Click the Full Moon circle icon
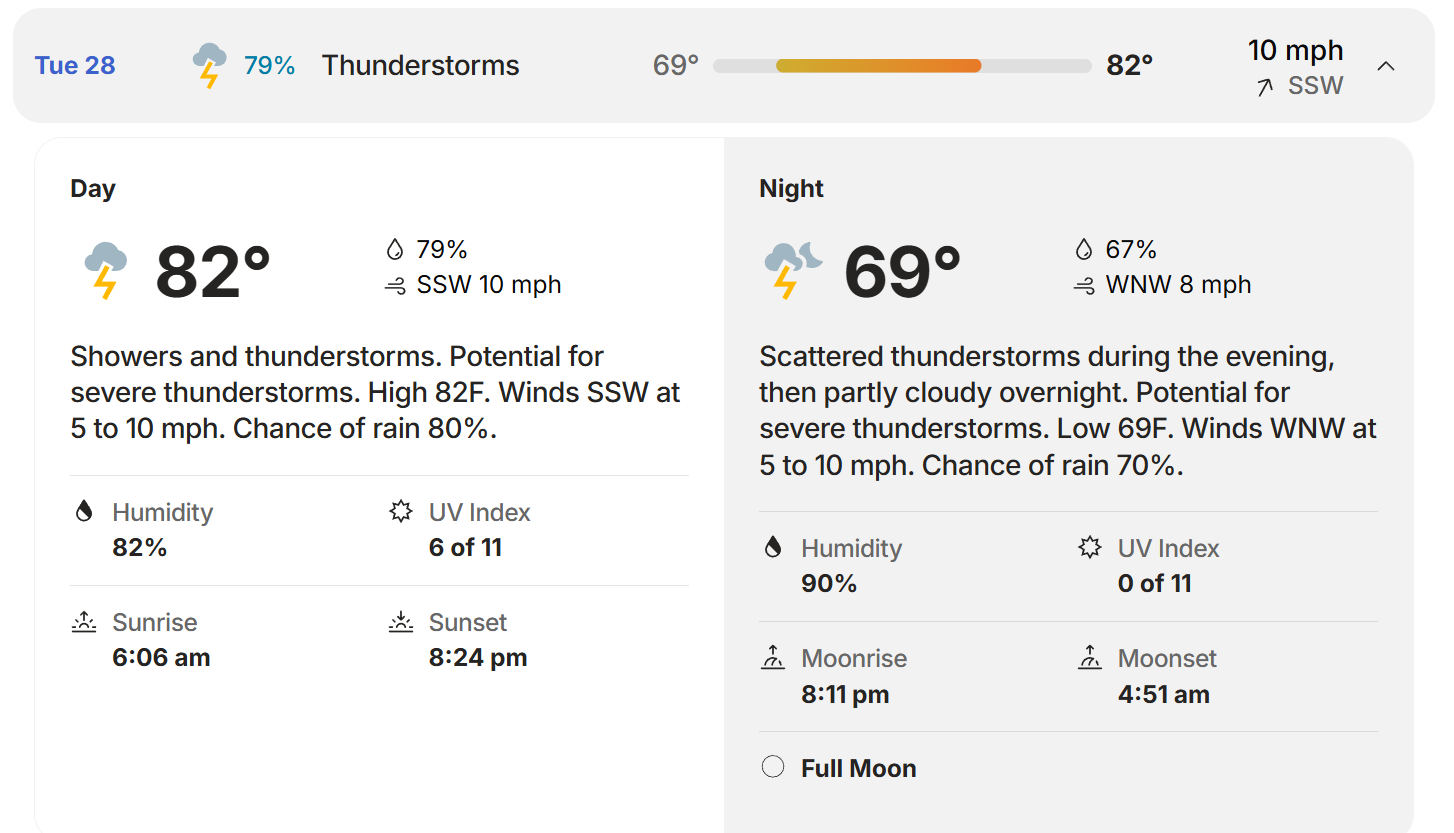This screenshot has width=1454, height=833. click(x=772, y=767)
